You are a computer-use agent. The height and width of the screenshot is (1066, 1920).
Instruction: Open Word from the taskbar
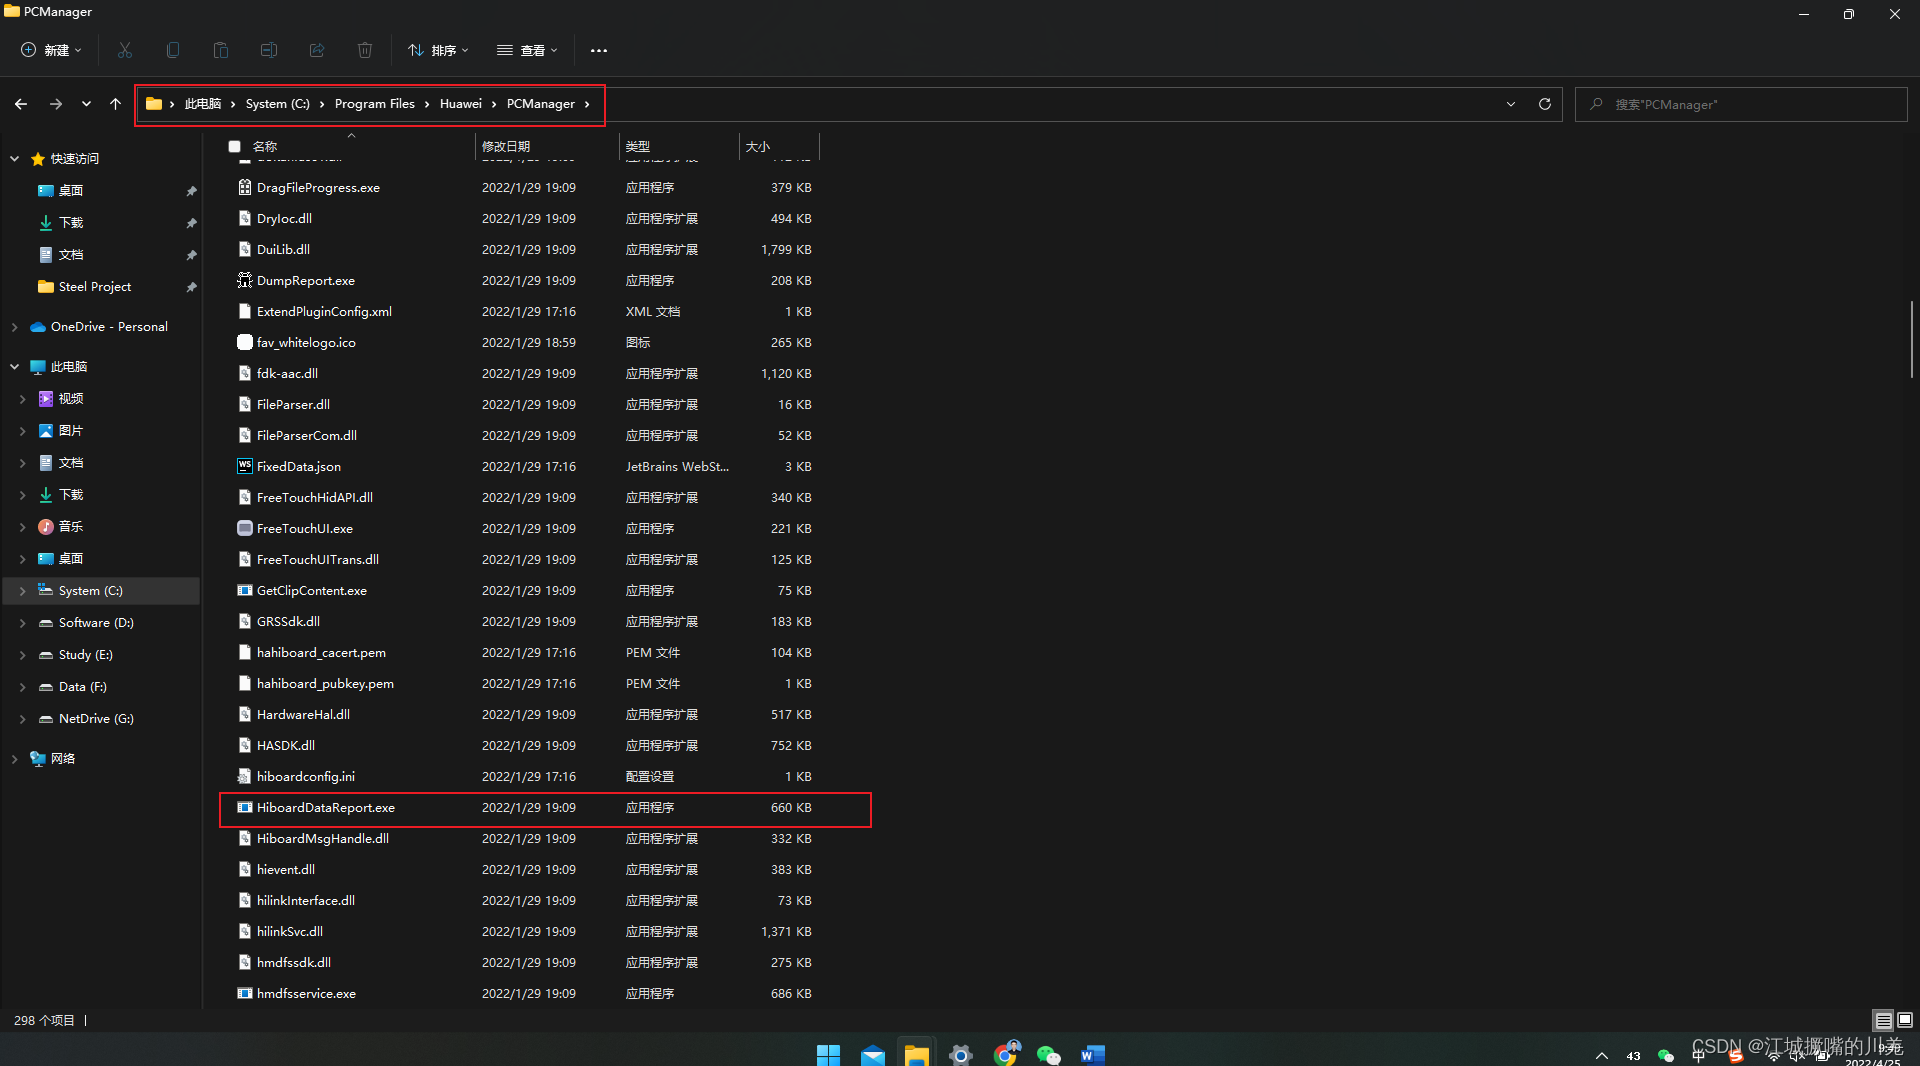point(1092,1054)
